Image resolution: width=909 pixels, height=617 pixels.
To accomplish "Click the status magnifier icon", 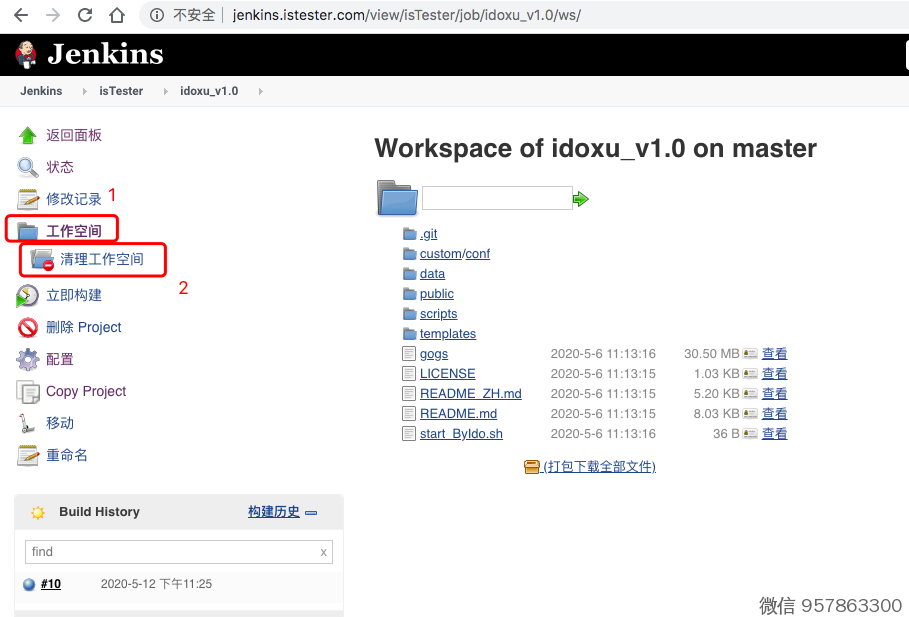I will [28, 167].
